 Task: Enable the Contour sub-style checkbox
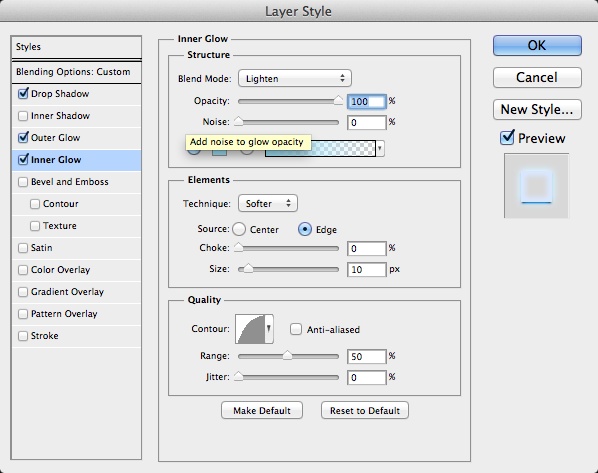tap(35, 204)
